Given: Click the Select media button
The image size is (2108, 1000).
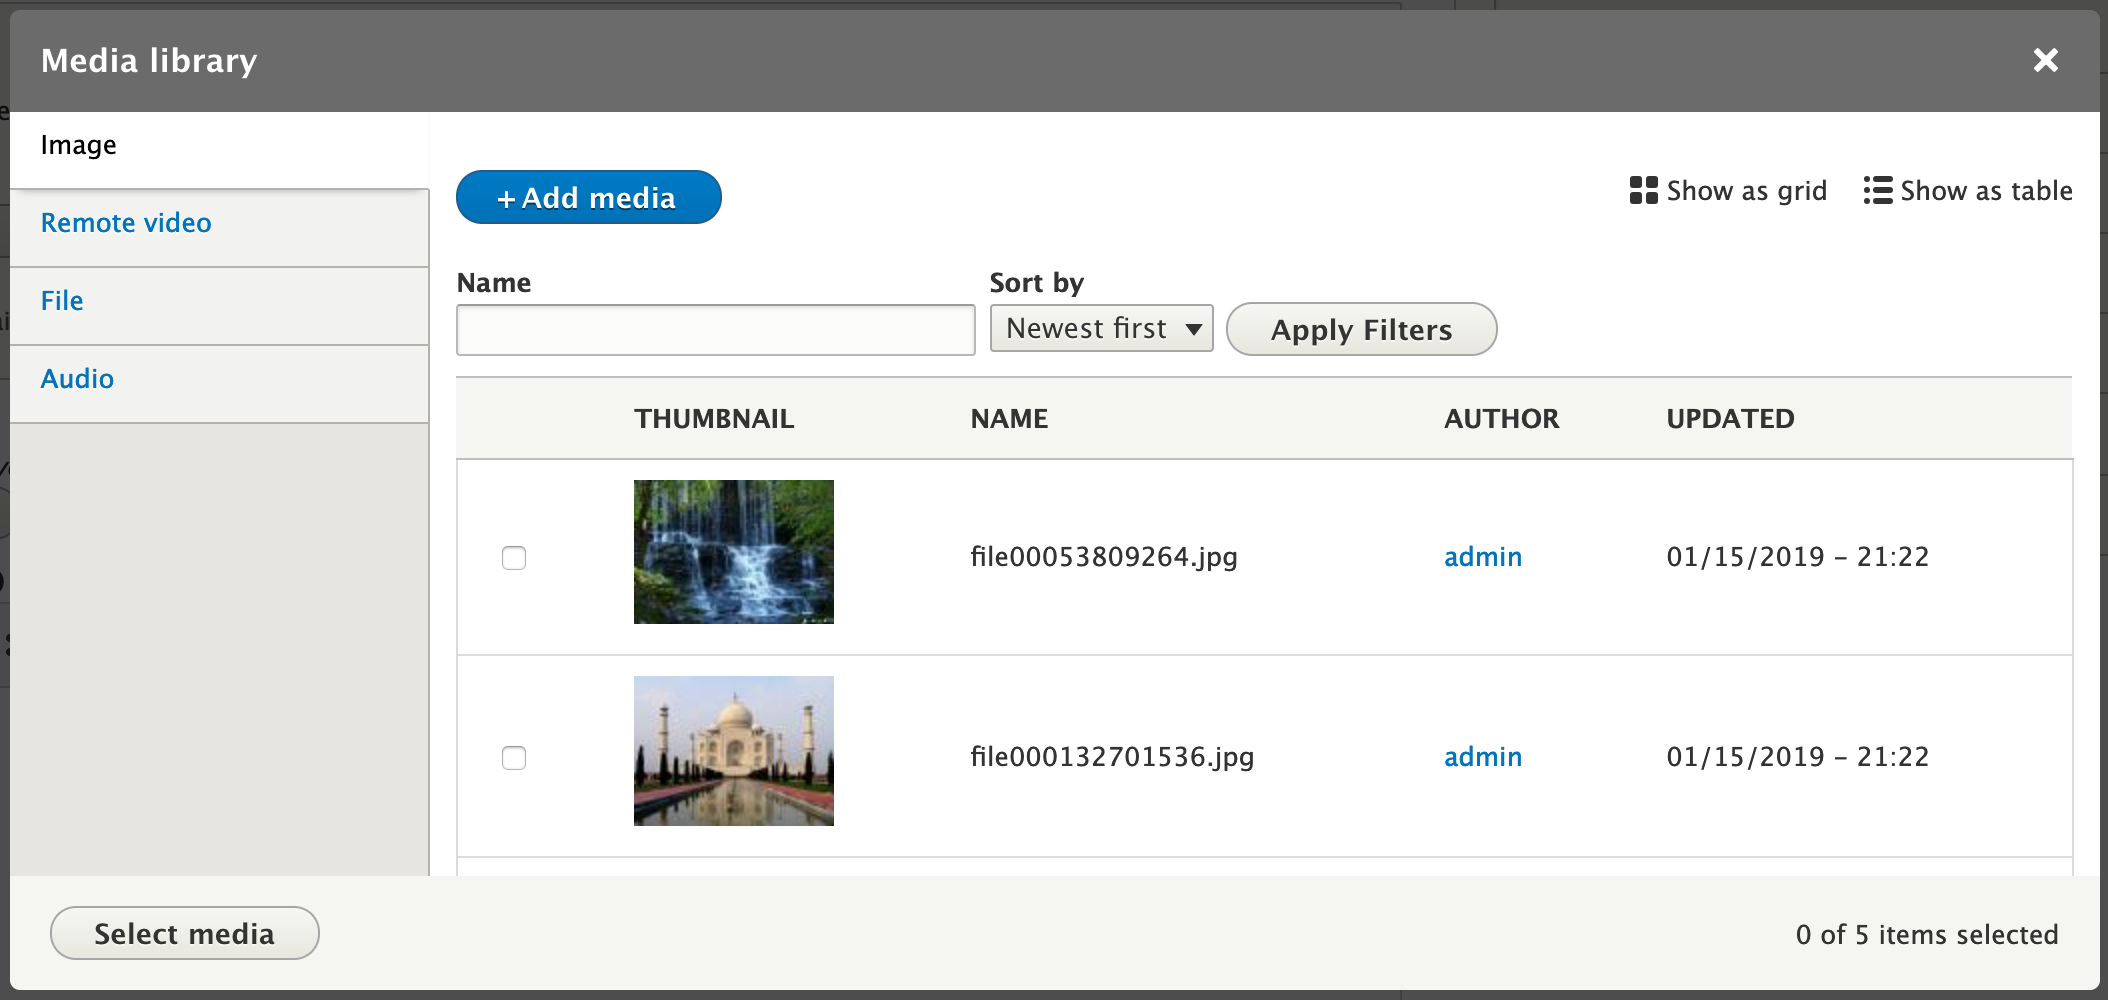Looking at the screenshot, I should coord(185,933).
